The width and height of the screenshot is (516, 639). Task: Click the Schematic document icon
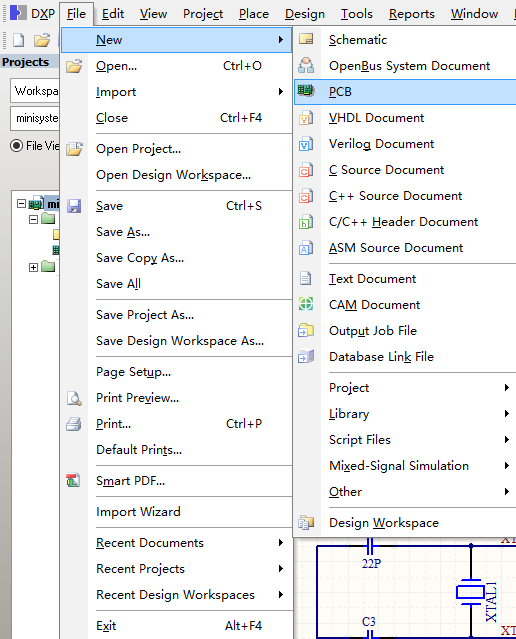pyautogui.click(x=306, y=39)
